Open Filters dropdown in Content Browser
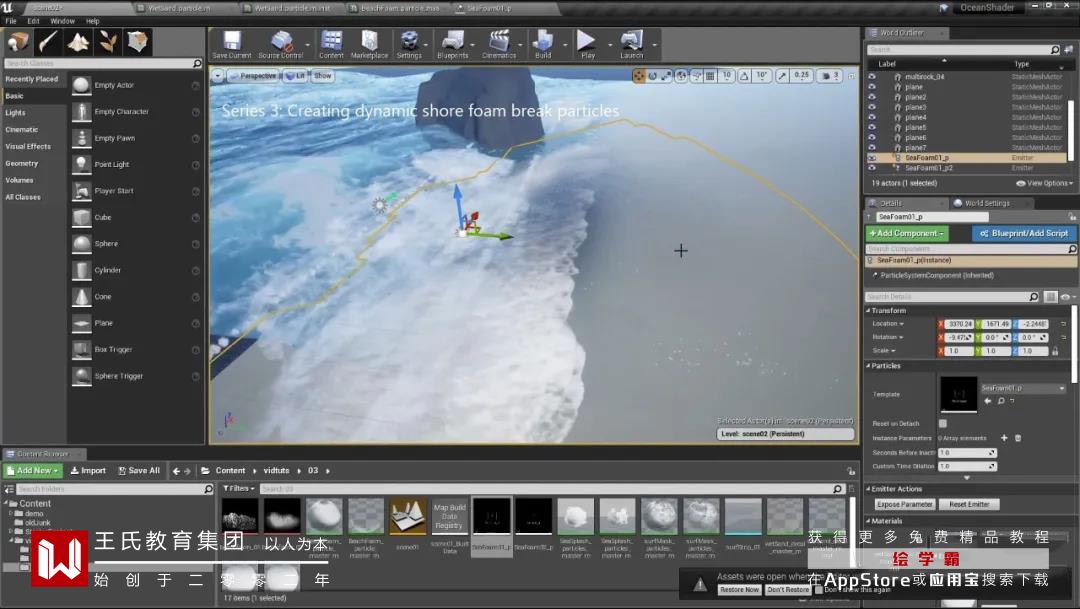The height and width of the screenshot is (609, 1080). pos(238,488)
